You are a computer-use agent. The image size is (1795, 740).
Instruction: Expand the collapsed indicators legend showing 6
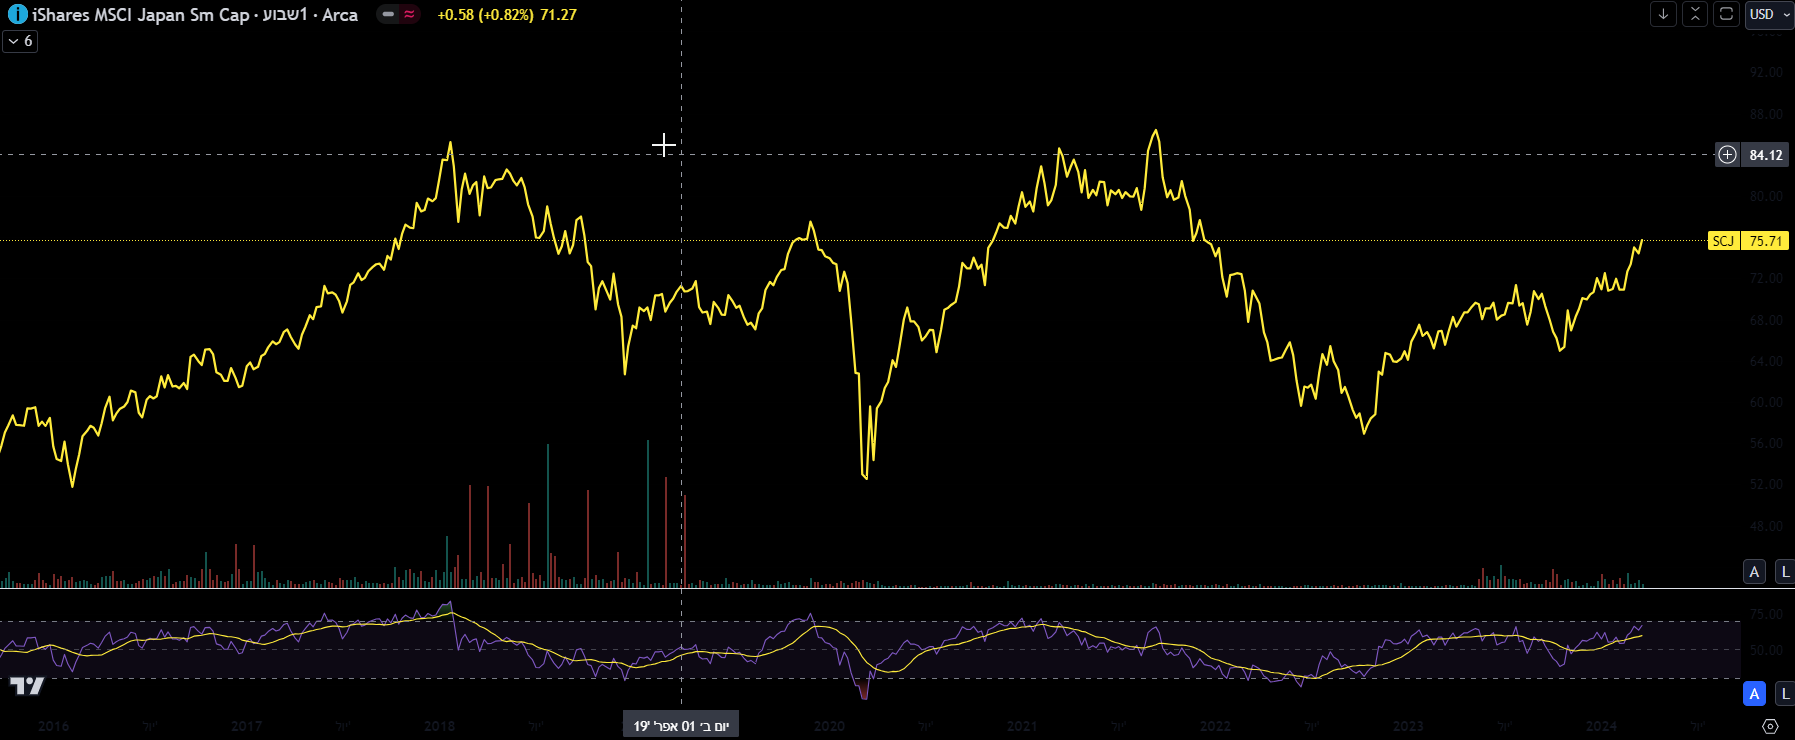[20, 41]
